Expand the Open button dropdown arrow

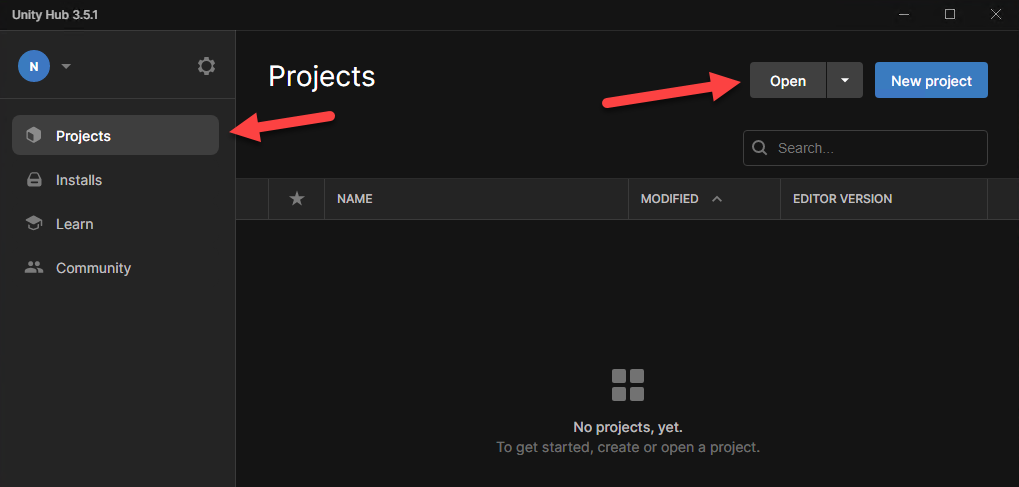[845, 81]
